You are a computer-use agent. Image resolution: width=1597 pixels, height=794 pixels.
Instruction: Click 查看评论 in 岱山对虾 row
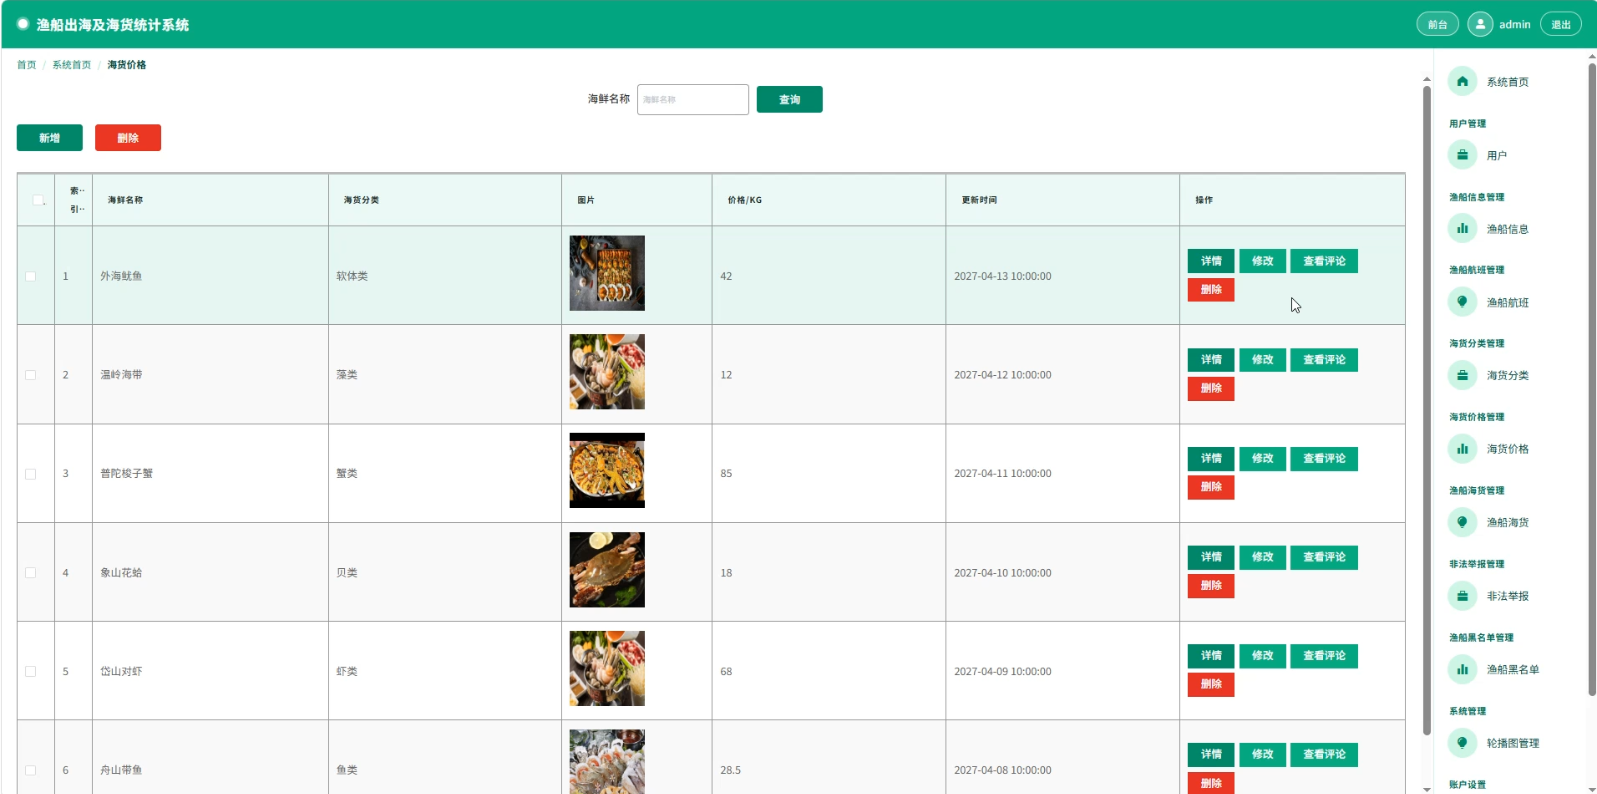pyautogui.click(x=1324, y=656)
